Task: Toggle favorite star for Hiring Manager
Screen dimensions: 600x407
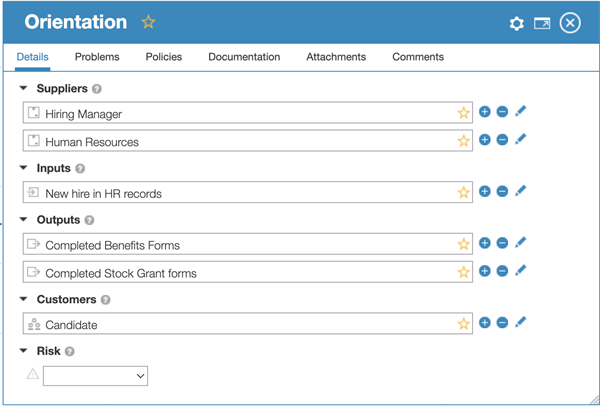Action: click(x=463, y=113)
